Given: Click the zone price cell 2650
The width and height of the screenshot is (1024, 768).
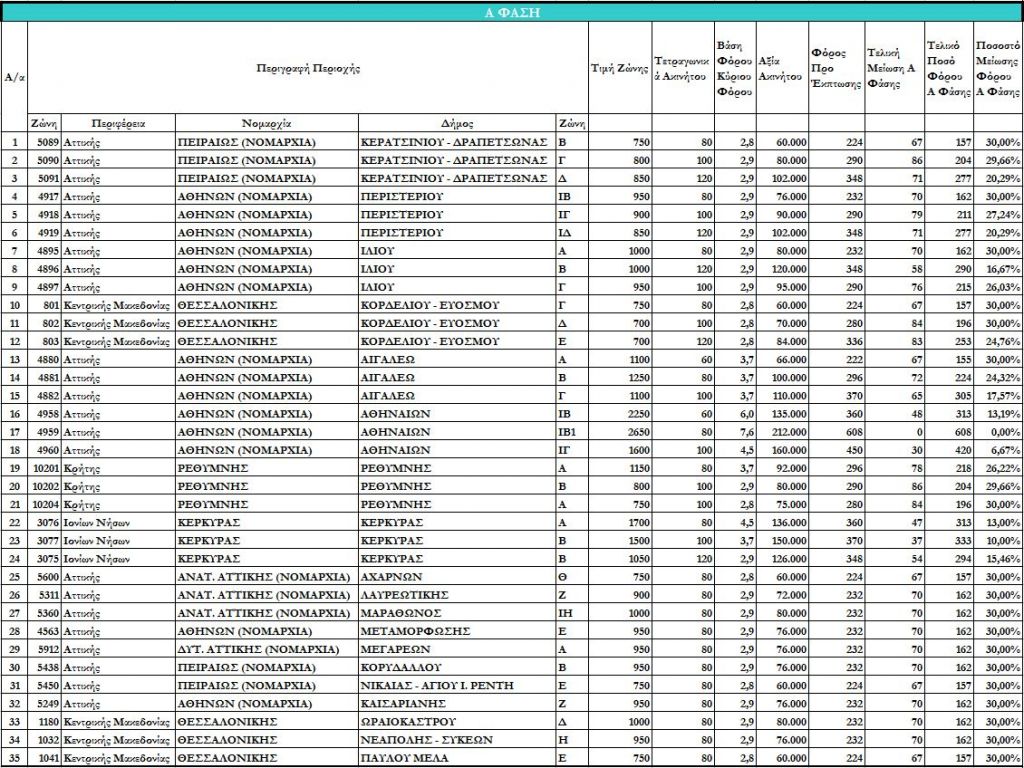Looking at the screenshot, I should pyautogui.click(x=621, y=432).
